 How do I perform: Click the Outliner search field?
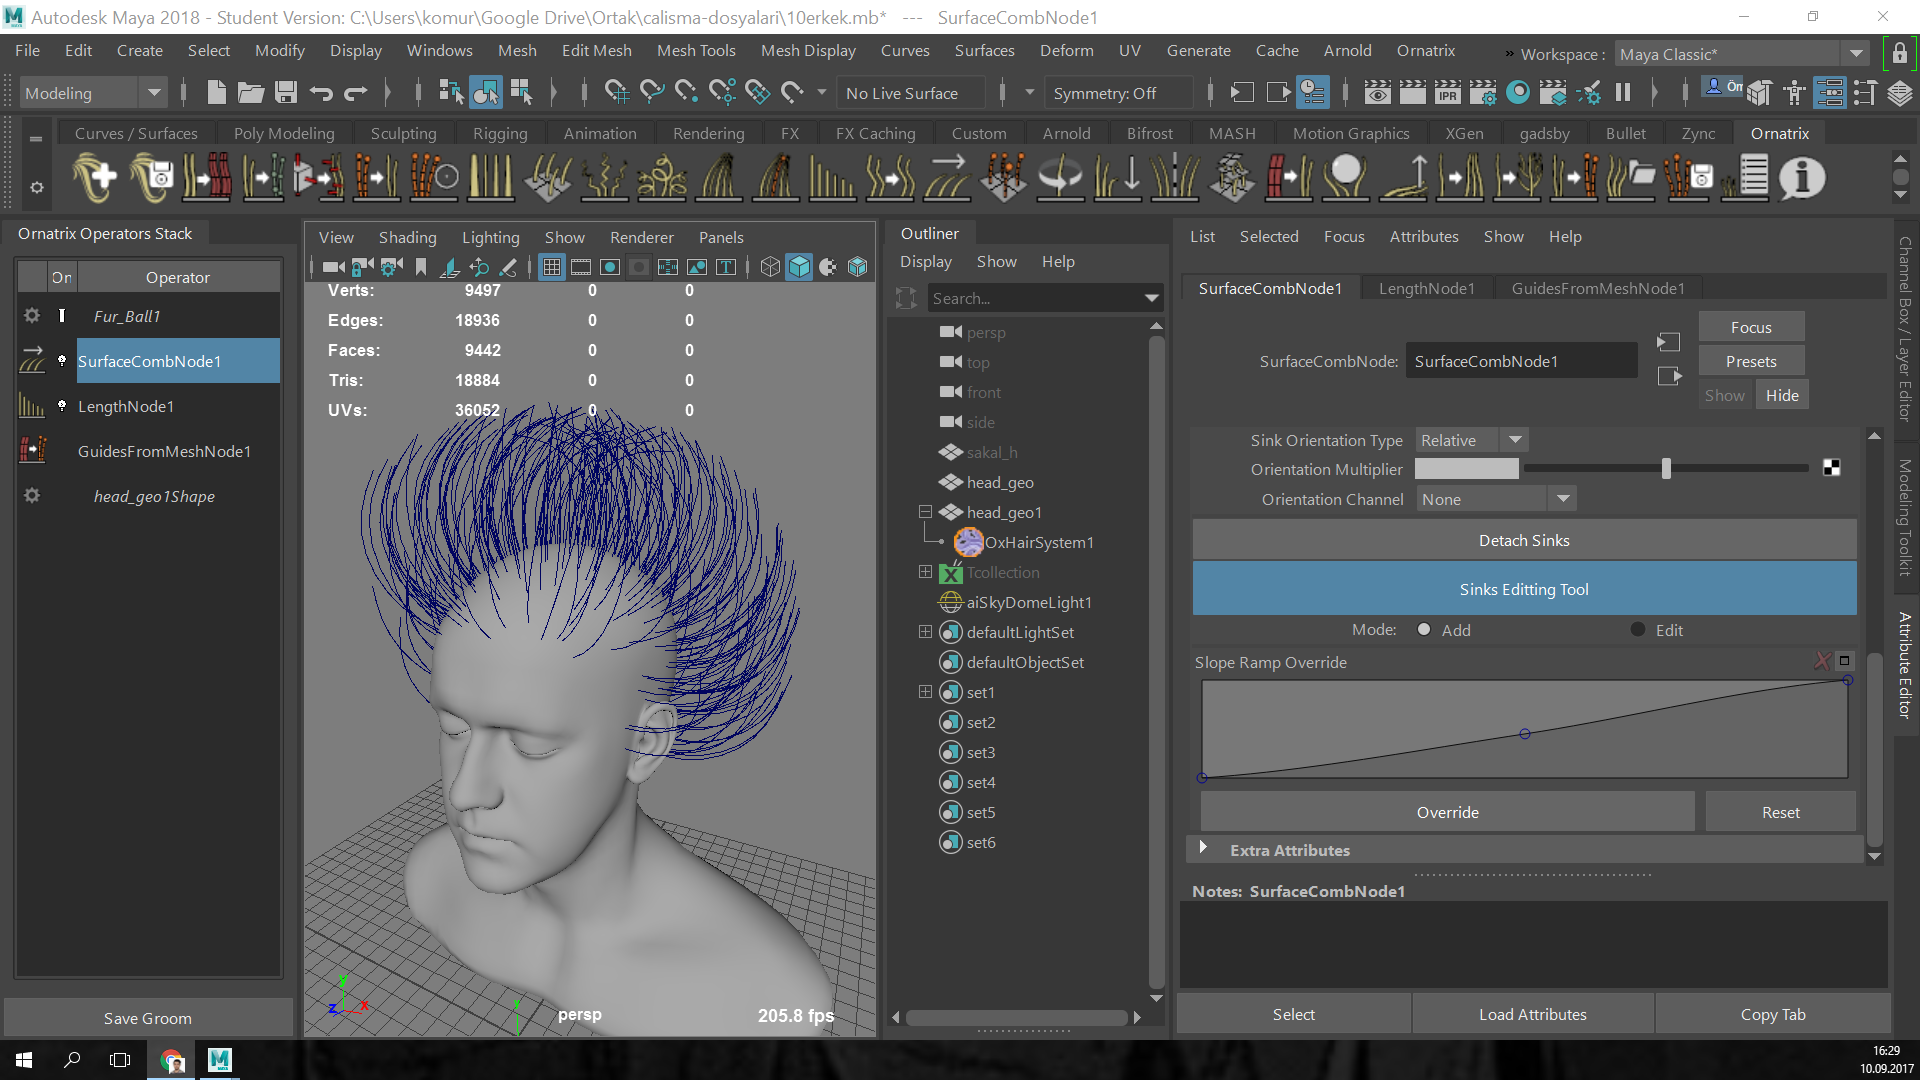click(x=1030, y=298)
